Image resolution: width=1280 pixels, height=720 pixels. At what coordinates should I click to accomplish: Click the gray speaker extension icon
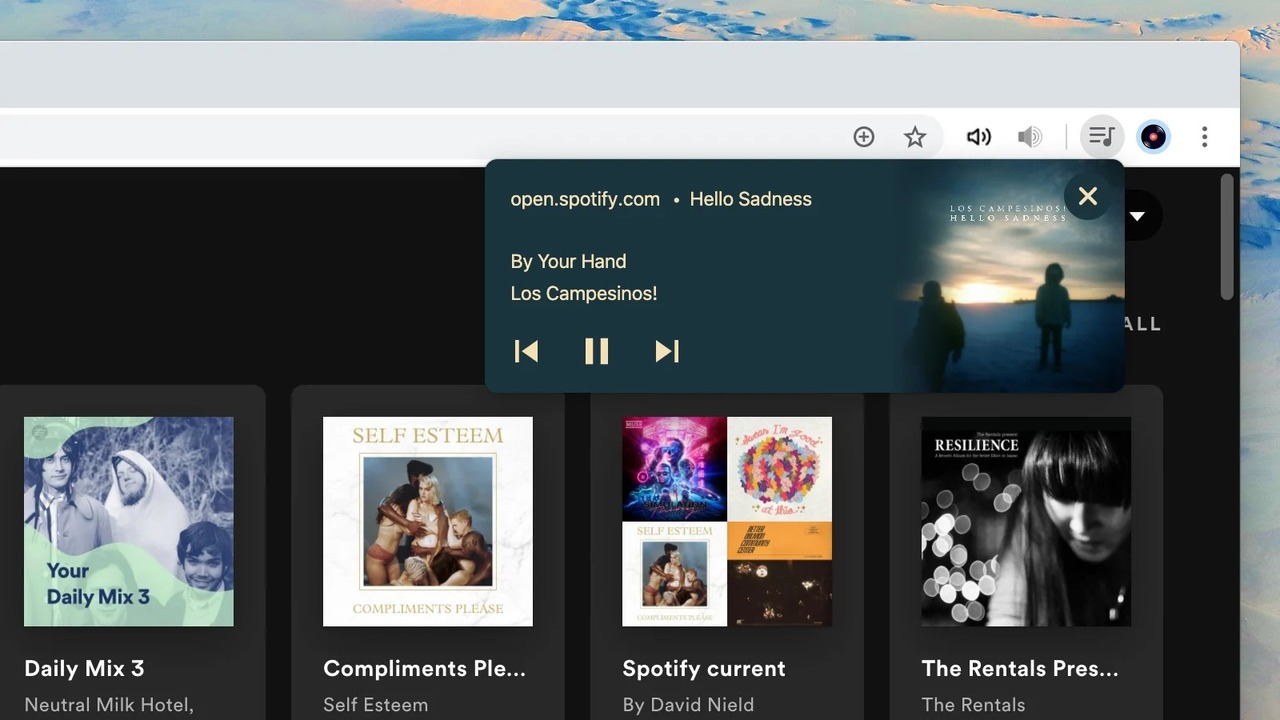[x=1029, y=137]
